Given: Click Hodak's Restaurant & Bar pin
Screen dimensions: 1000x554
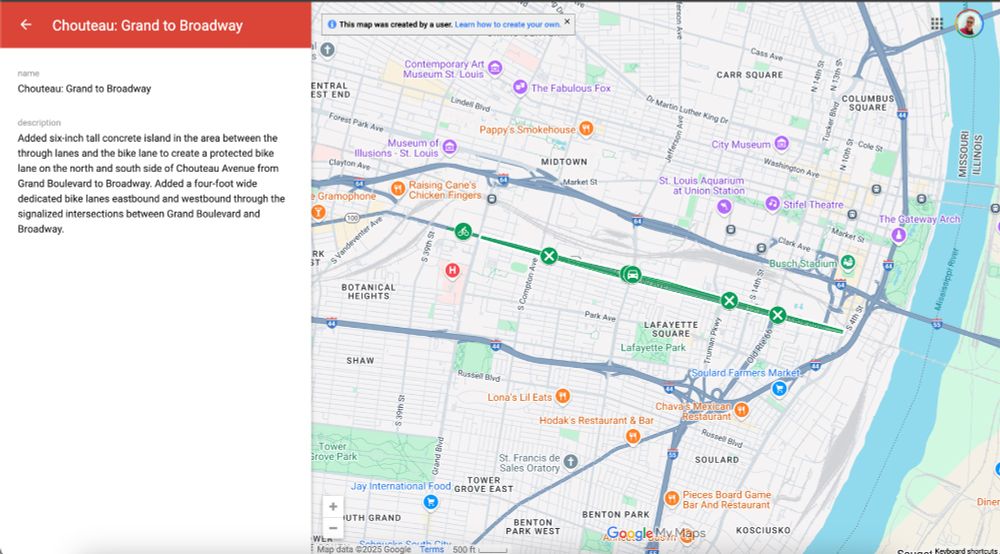Looking at the screenshot, I should [632, 437].
